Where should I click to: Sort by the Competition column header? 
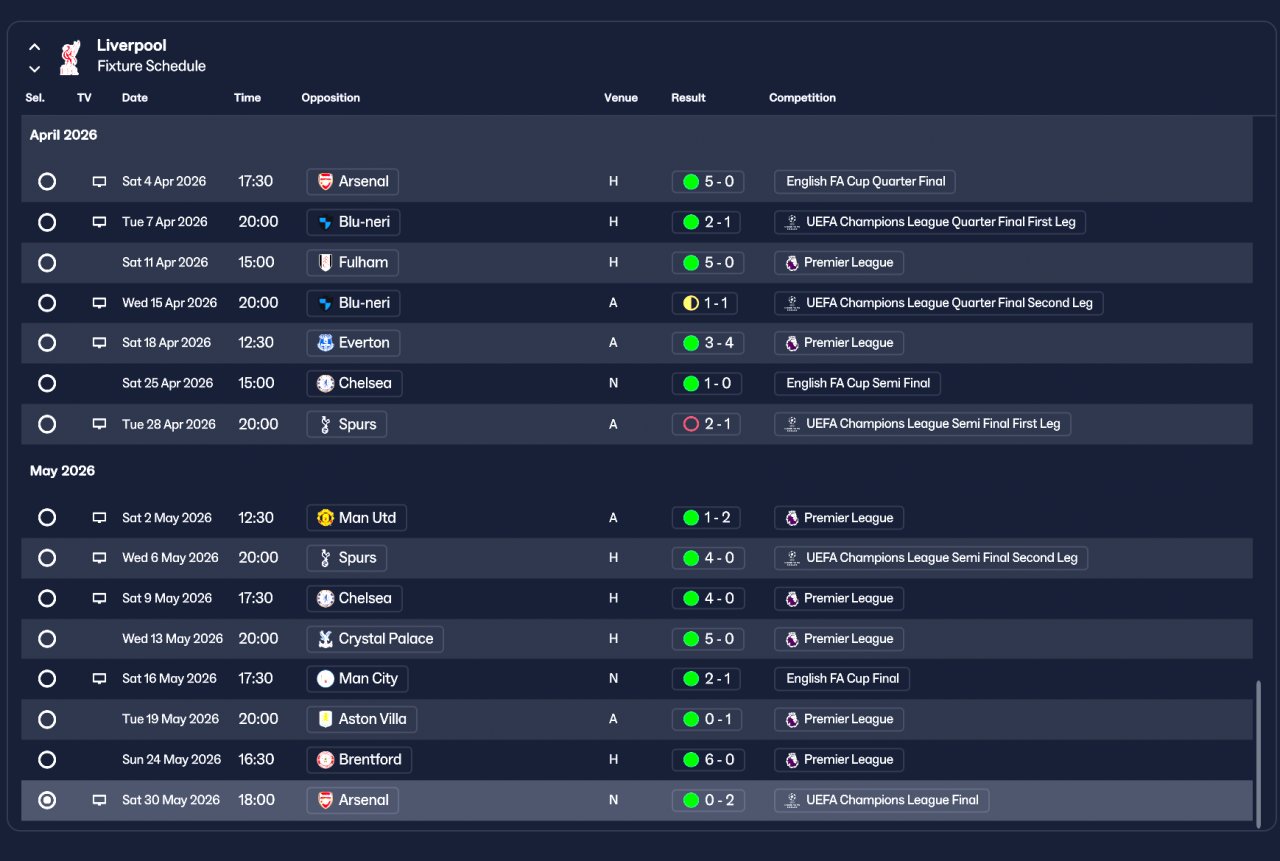coord(803,98)
